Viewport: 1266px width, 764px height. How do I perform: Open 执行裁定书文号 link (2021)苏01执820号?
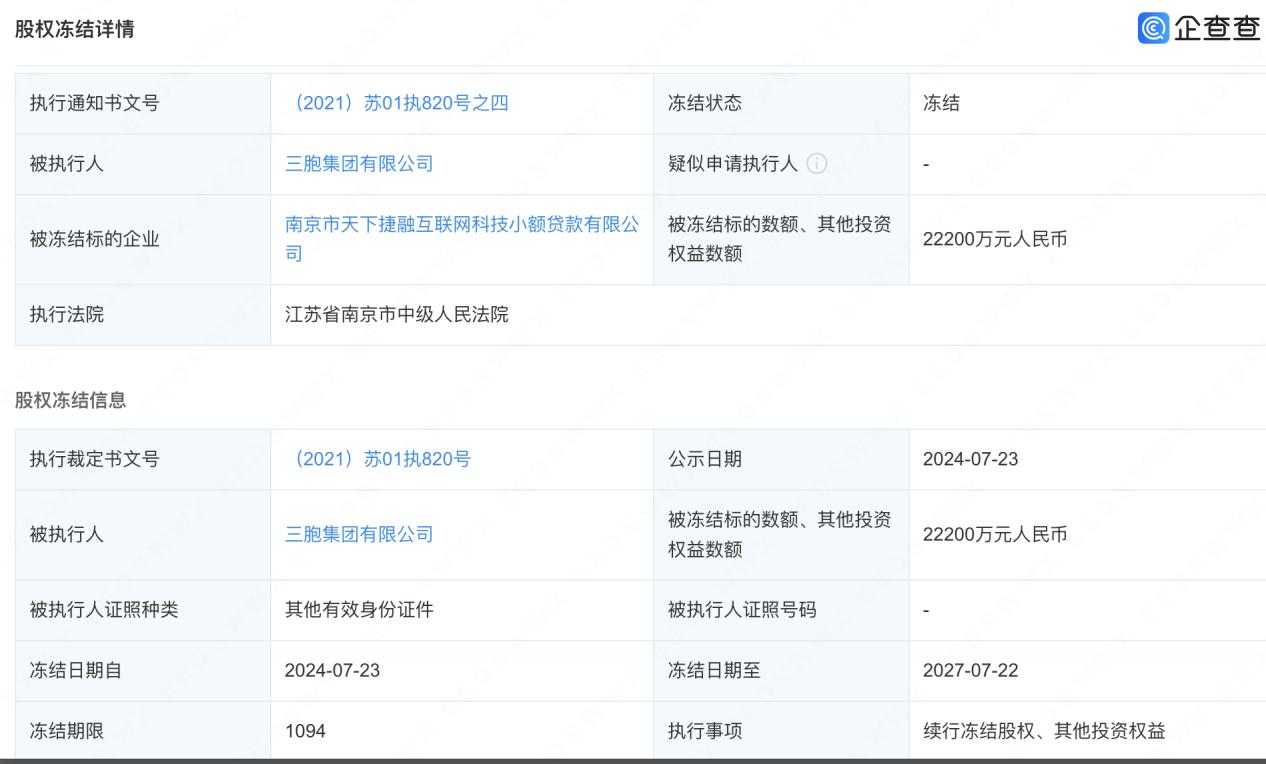pos(378,459)
